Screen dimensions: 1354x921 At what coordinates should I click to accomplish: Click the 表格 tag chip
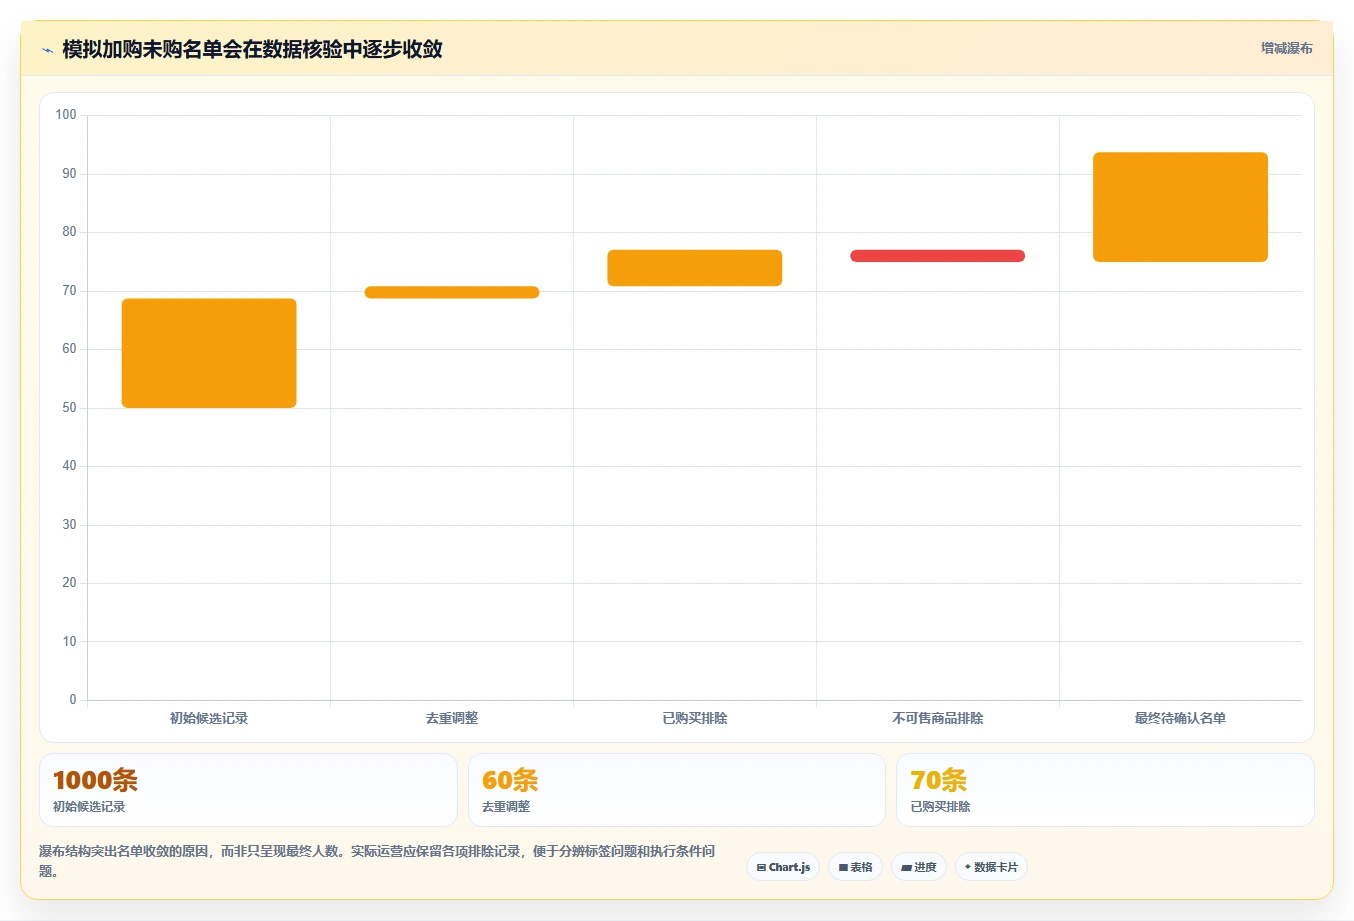(855, 867)
